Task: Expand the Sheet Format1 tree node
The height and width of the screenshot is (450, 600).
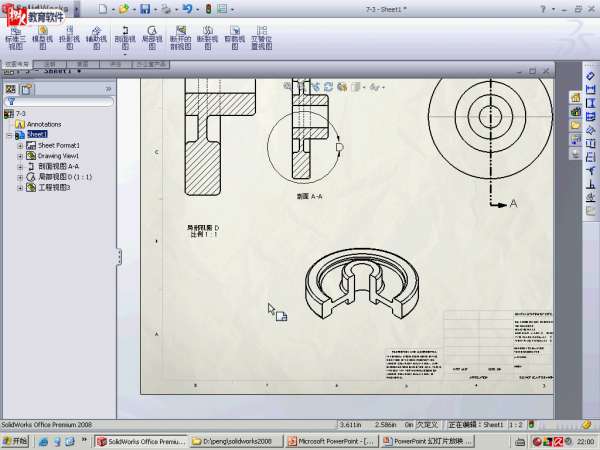Action: [x=20, y=145]
